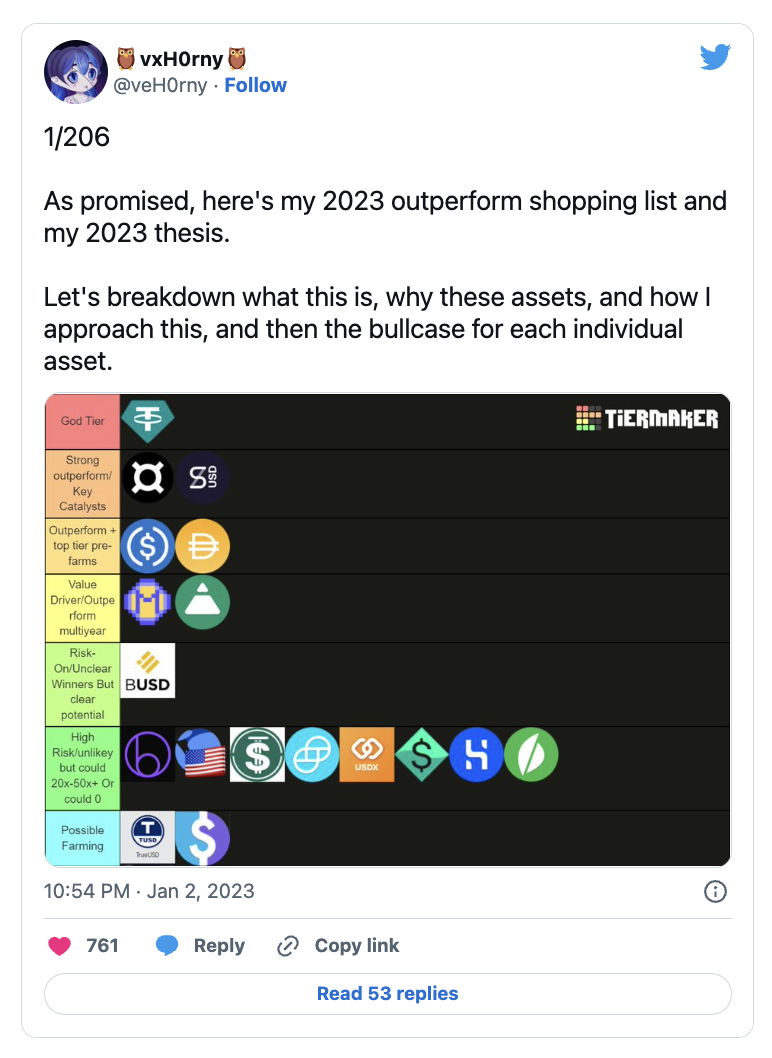Image resolution: width=772 pixels, height=1058 pixels.
Task: Open the vxH0rny profile avatar
Action: (76, 72)
